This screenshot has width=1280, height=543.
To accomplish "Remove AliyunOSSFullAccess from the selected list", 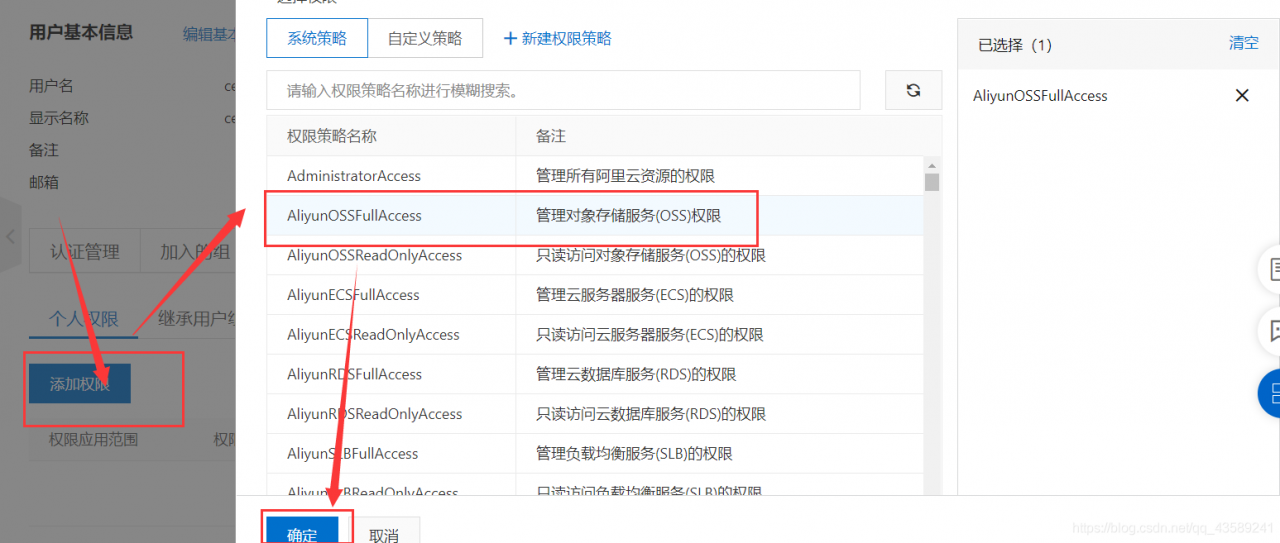I will [x=1242, y=96].
